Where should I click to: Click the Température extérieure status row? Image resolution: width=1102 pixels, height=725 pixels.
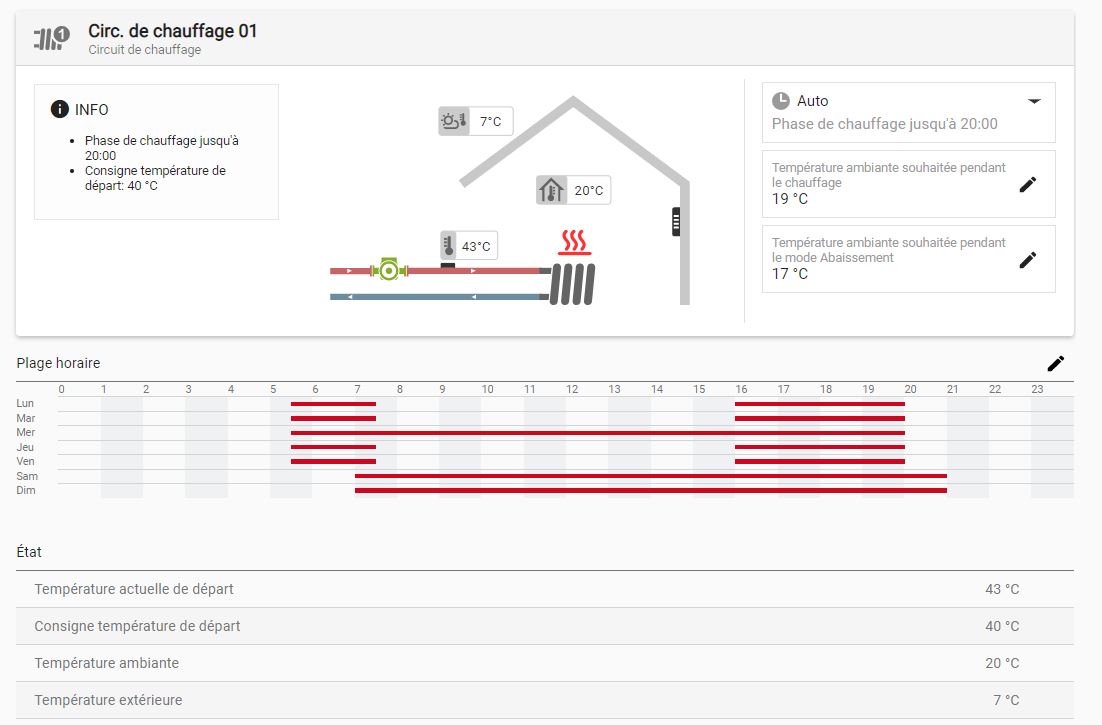545,700
